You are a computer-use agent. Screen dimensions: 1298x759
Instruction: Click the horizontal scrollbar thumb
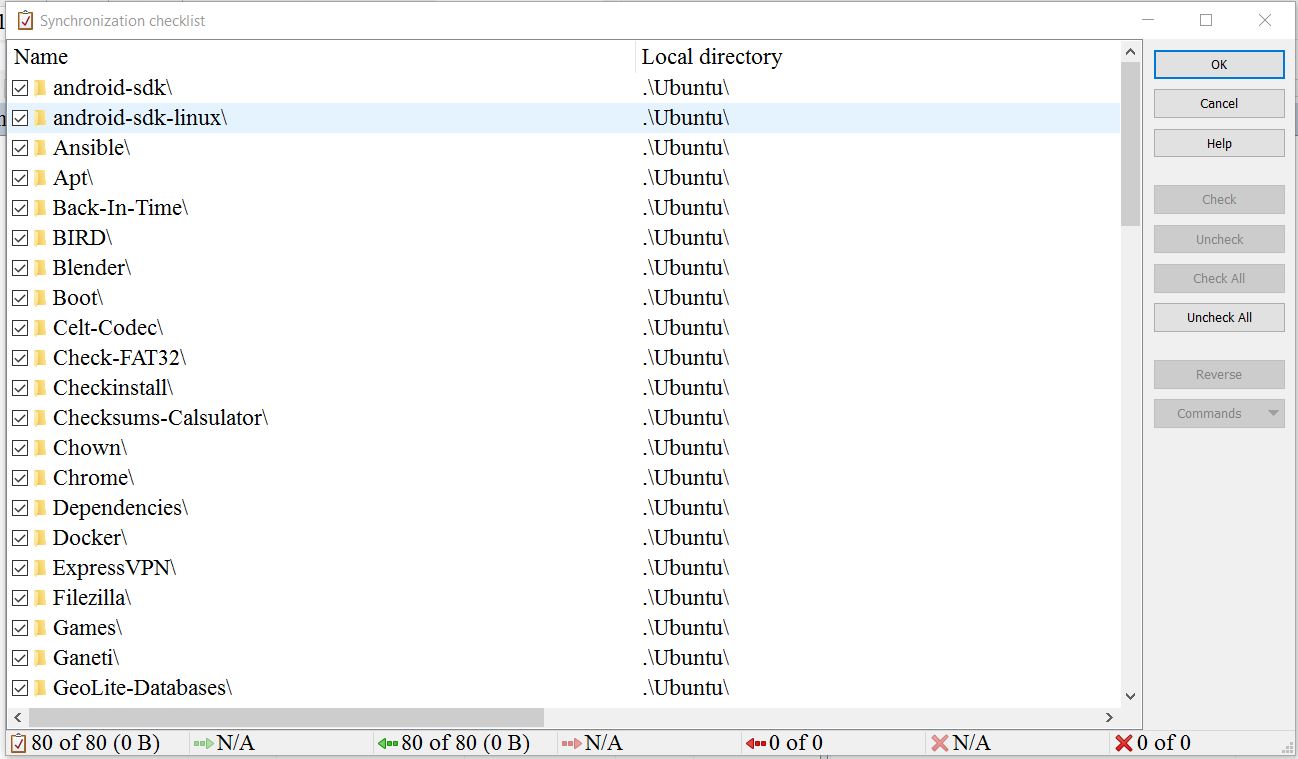[x=286, y=718]
